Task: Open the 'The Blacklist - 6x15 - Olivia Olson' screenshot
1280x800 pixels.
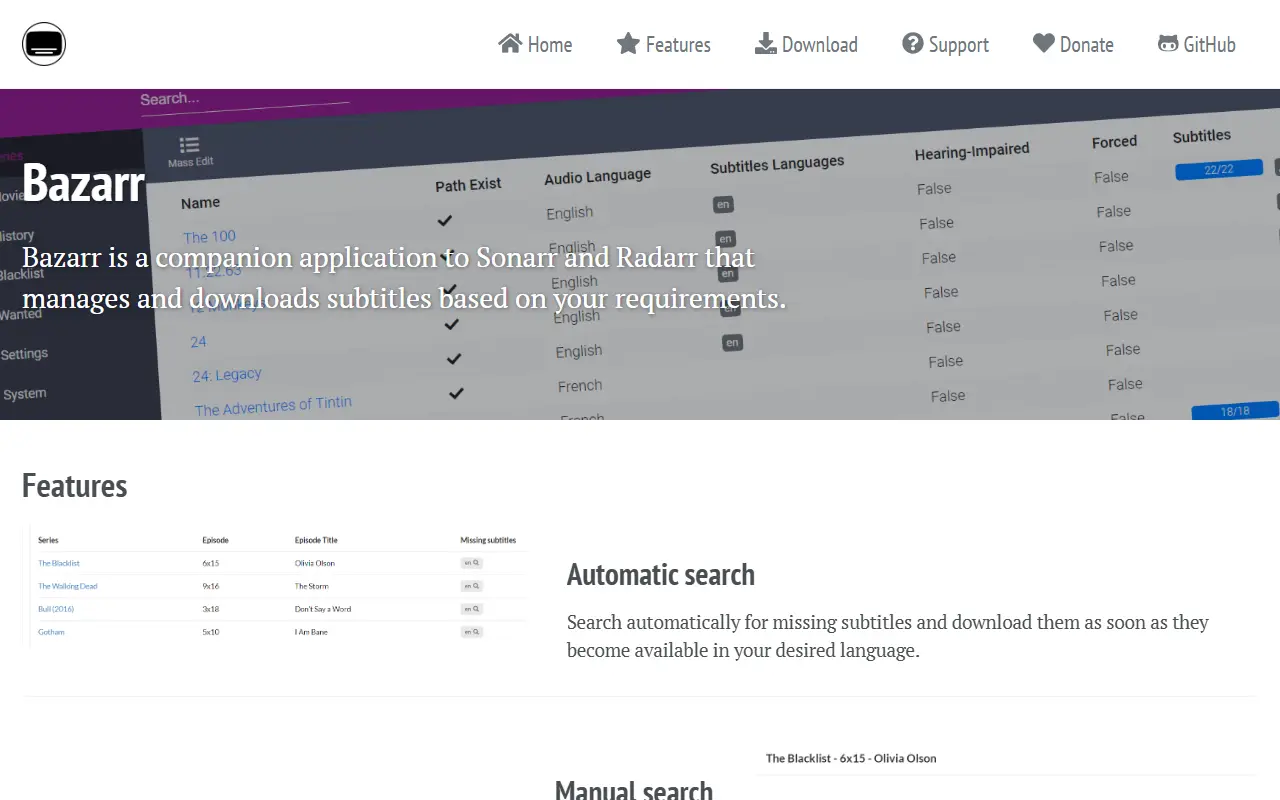Action: [1005, 771]
